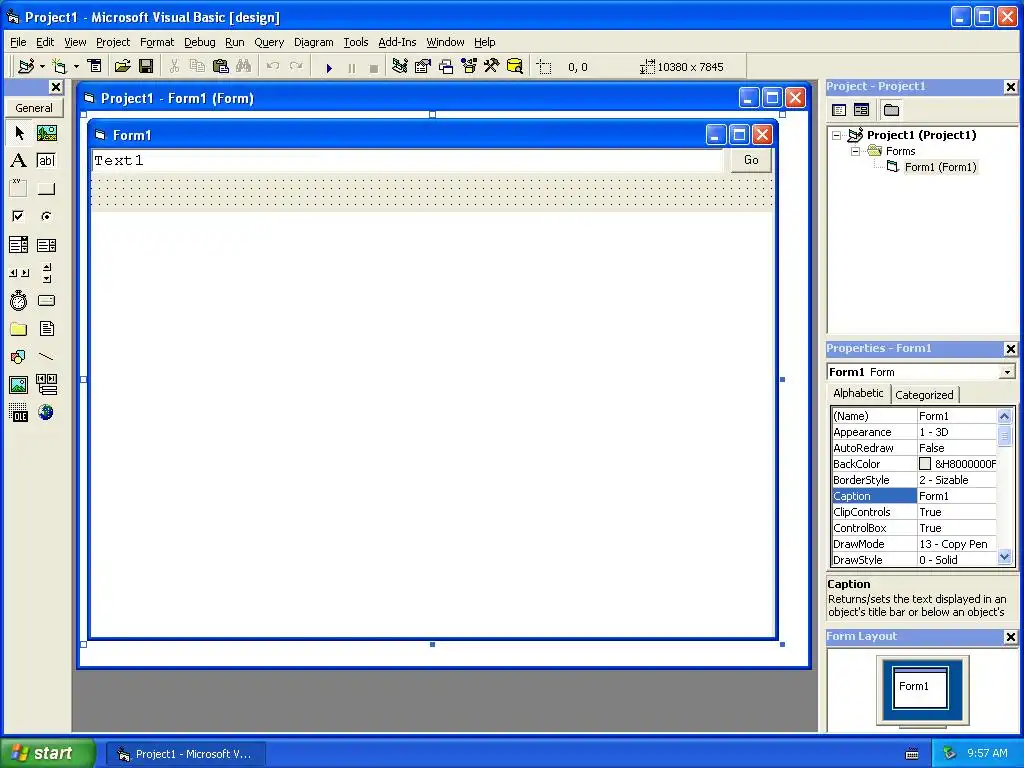Open Form Layout Window from toolbar
The width and height of the screenshot is (1024, 768).
click(446, 66)
